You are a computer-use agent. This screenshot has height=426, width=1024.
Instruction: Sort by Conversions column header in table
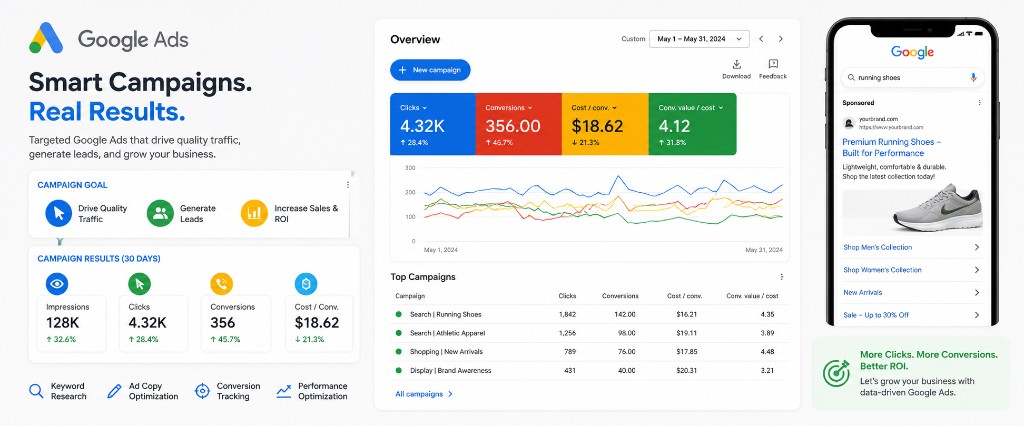[620, 296]
